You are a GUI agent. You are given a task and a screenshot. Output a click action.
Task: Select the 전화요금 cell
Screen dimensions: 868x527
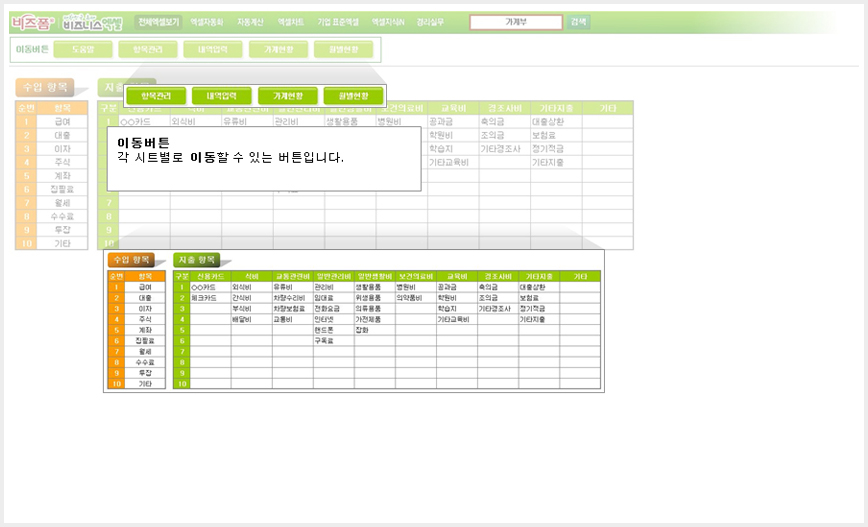click(x=333, y=308)
